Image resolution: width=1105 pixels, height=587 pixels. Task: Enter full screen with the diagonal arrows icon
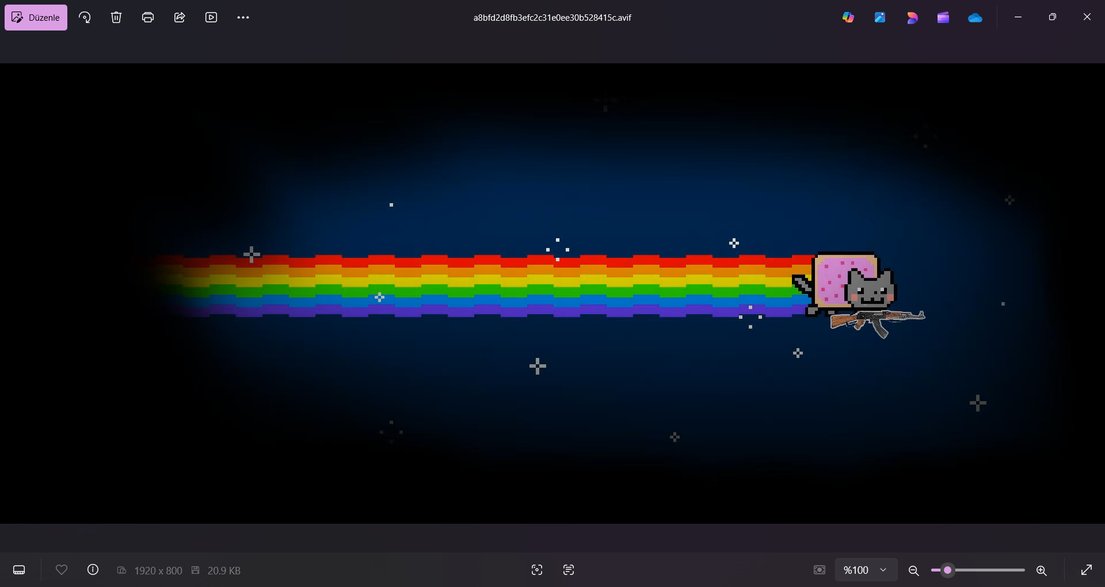pos(1087,570)
